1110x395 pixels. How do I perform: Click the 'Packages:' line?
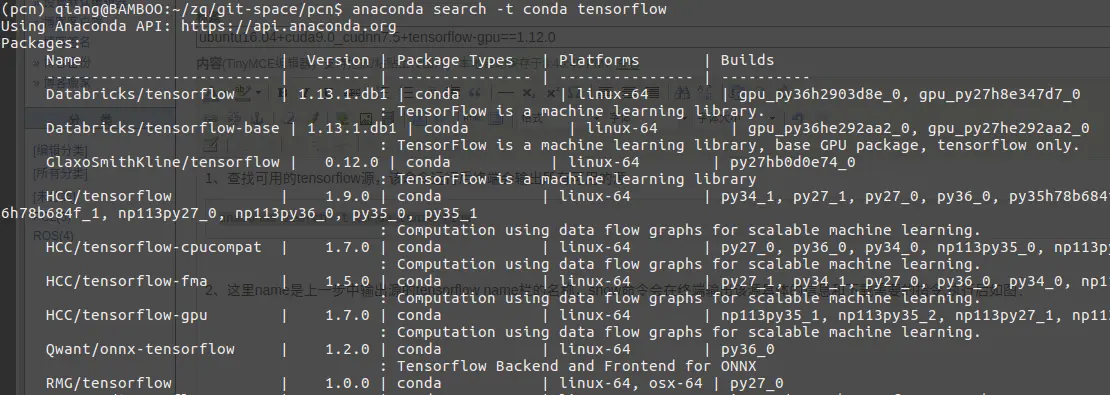(x=41, y=43)
